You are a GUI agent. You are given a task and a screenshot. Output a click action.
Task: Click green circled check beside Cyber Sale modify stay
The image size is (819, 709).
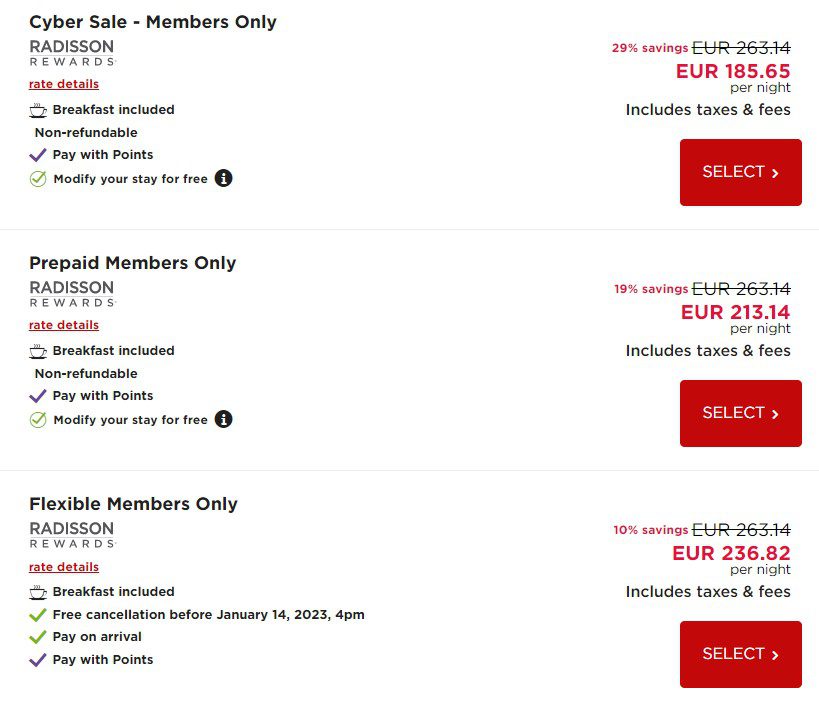pyautogui.click(x=38, y=179)
